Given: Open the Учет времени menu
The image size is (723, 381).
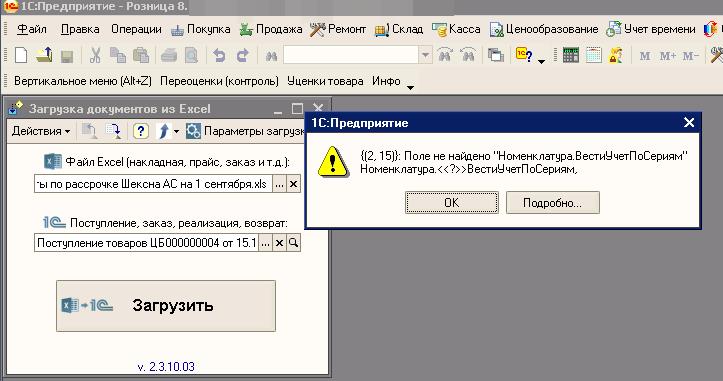Looking at the screenshot, I should (x=651, y=29).
